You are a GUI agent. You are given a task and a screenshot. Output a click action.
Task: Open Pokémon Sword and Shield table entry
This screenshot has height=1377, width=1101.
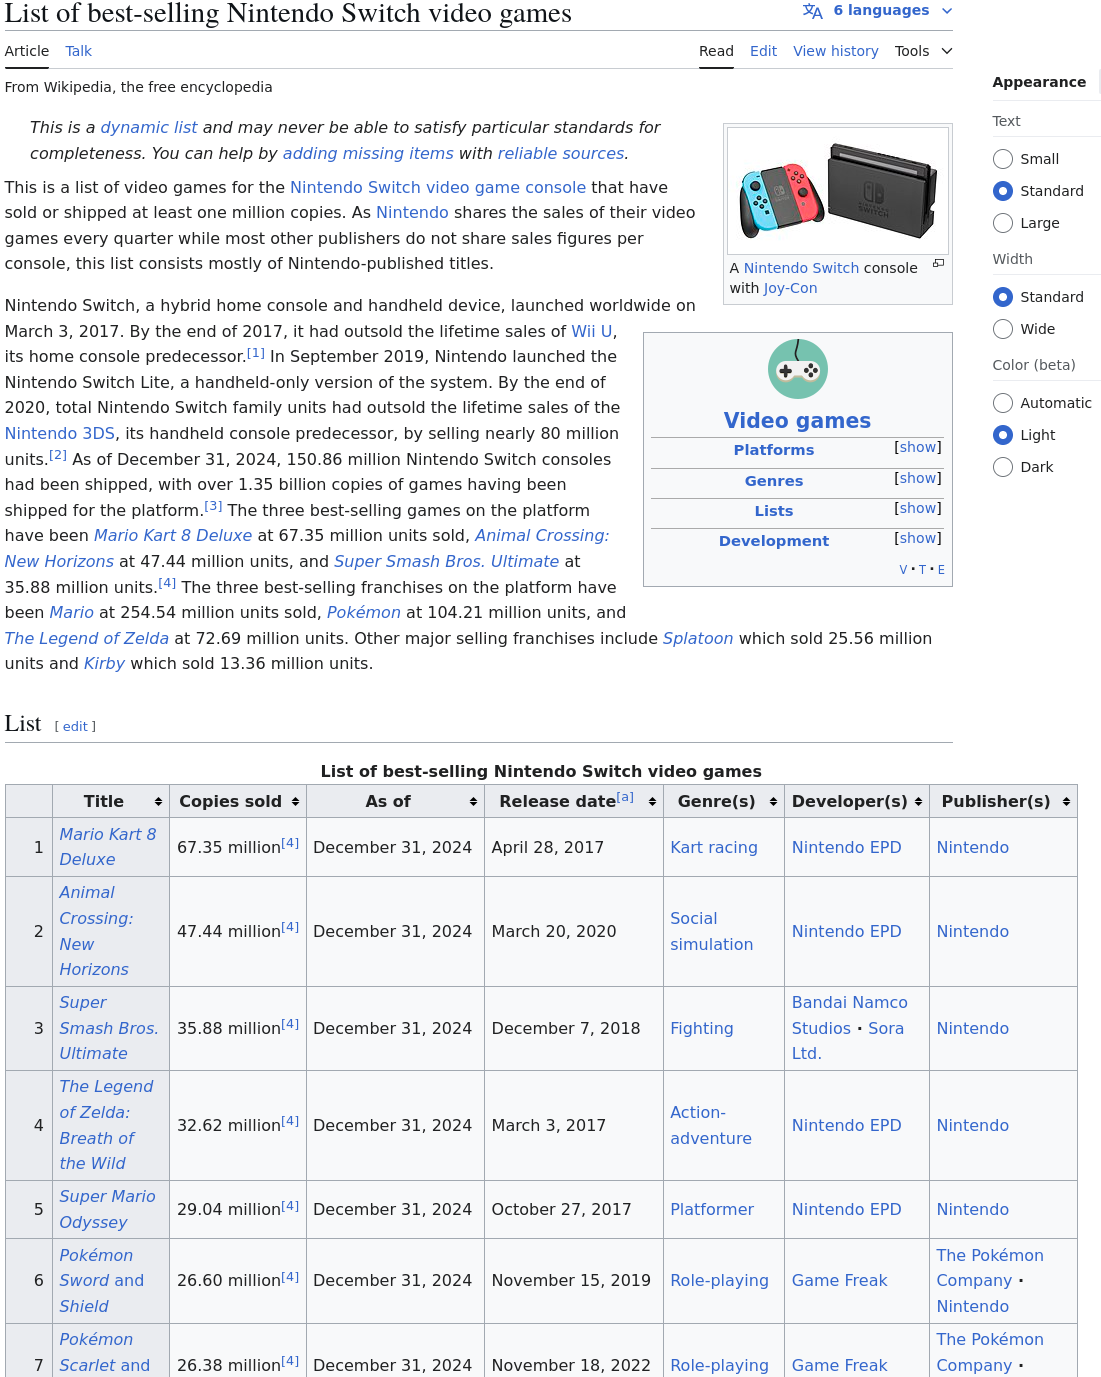[x=101, y=1281]
